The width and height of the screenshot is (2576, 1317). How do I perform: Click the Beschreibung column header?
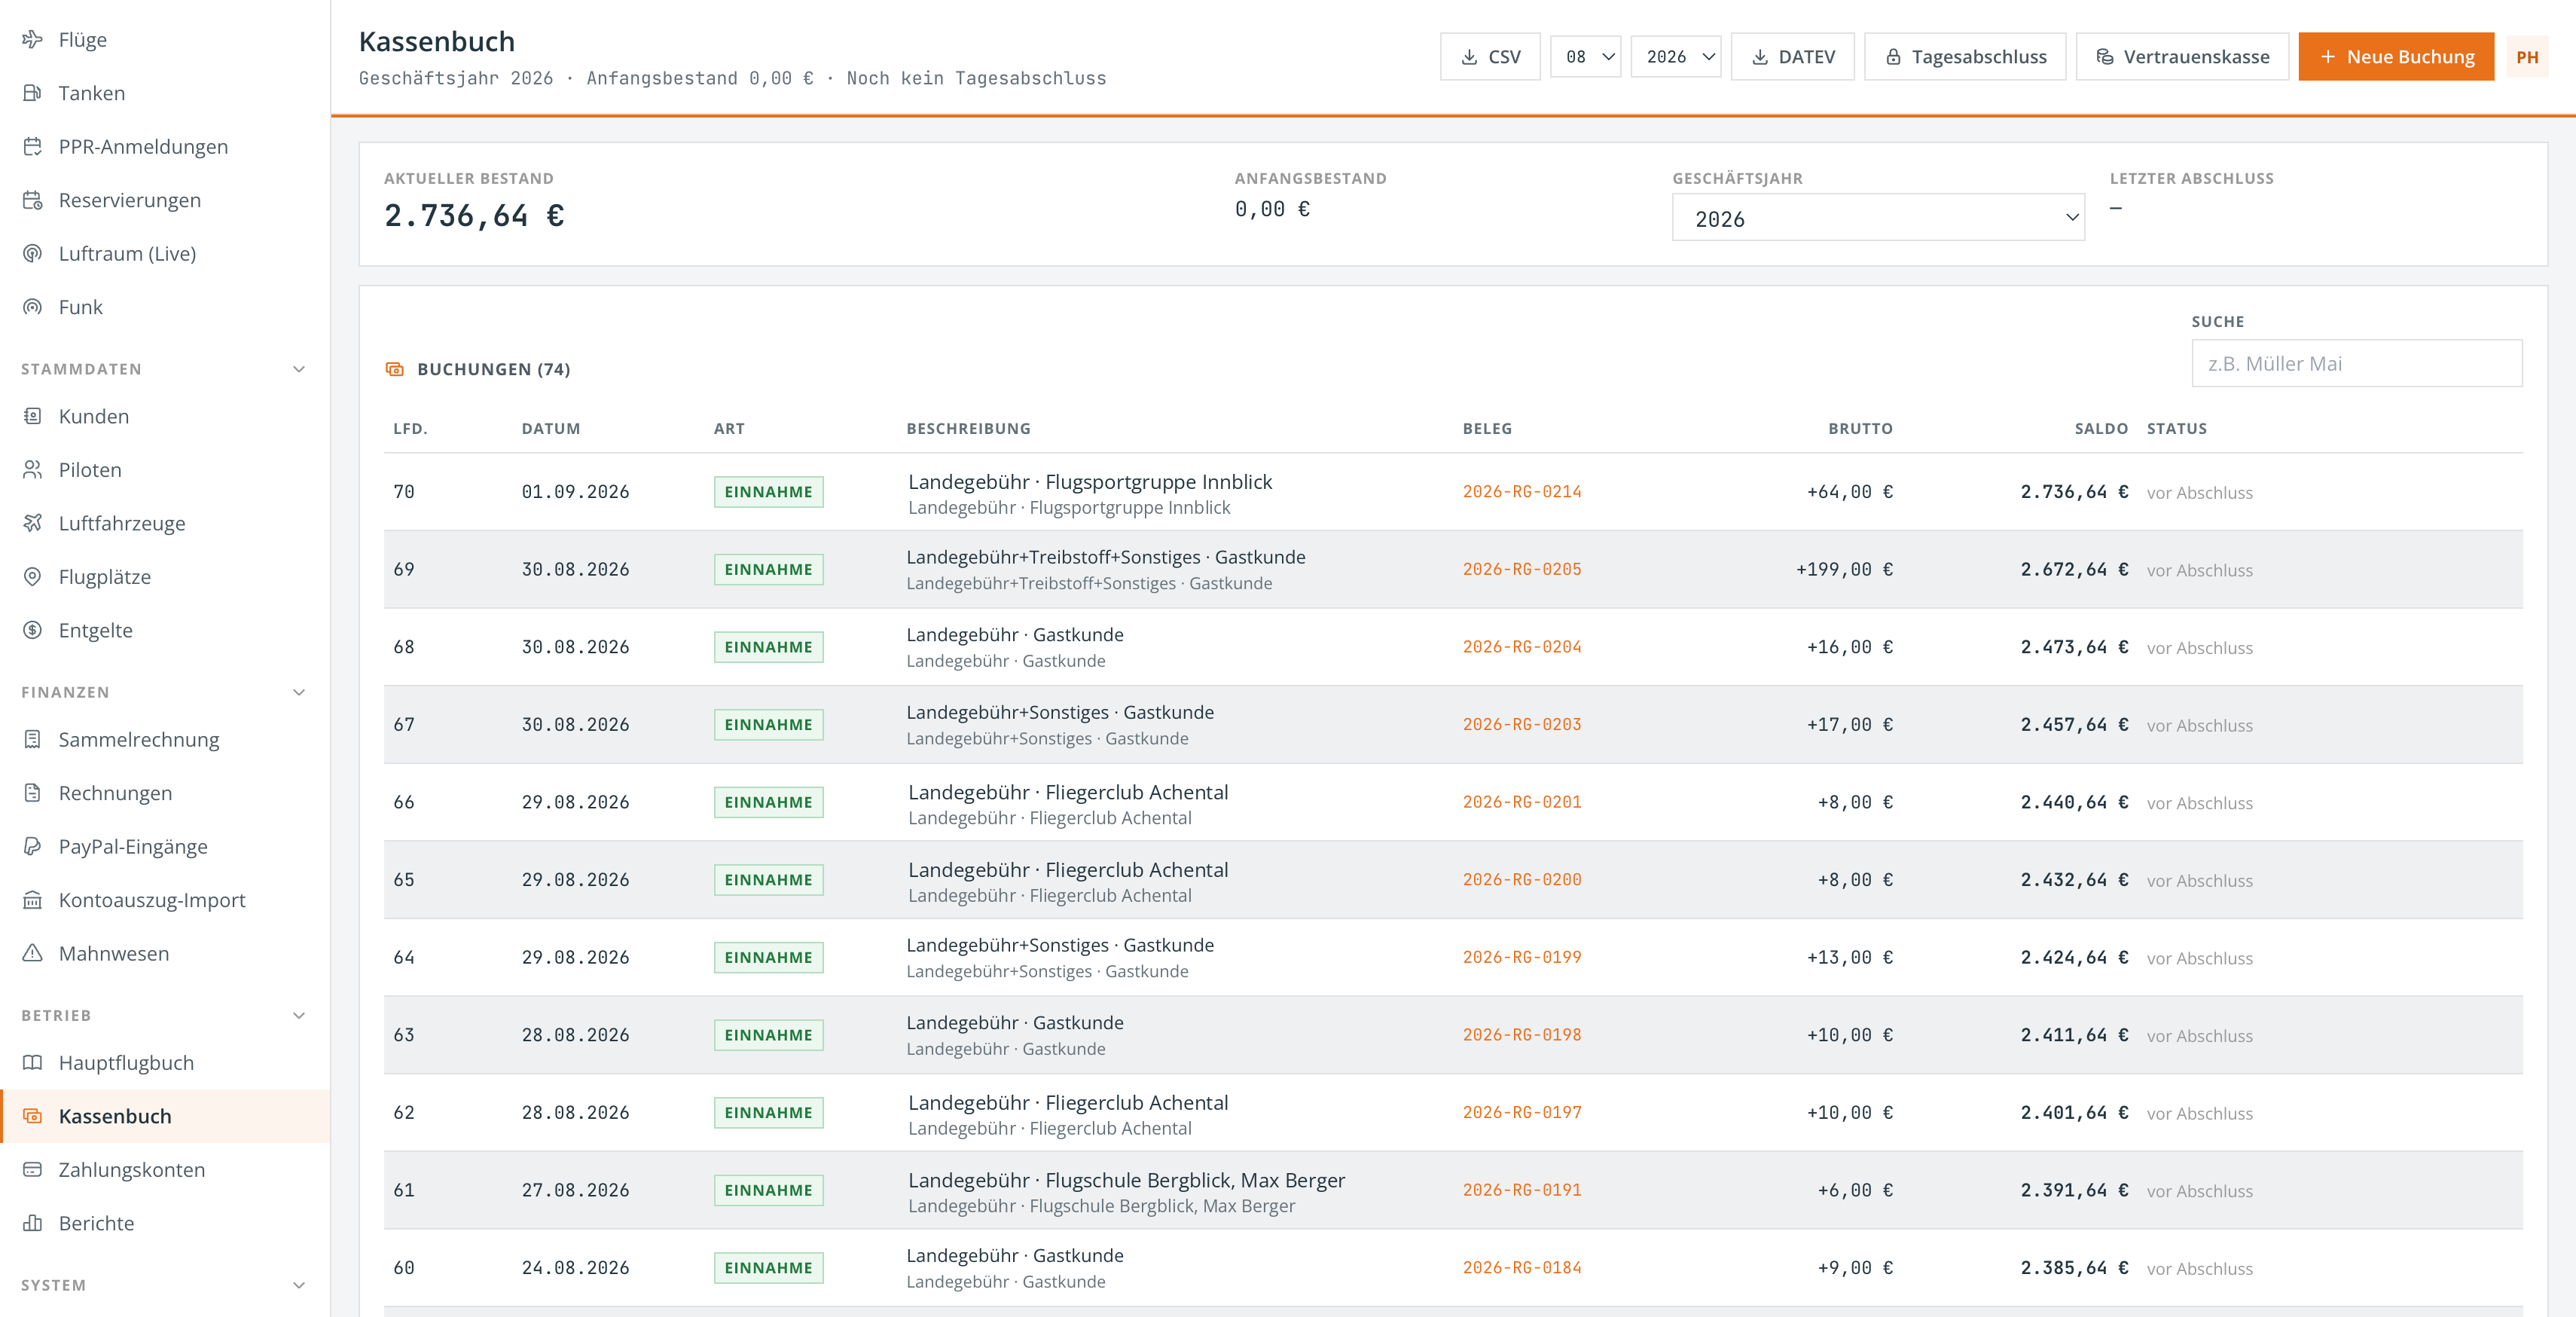pyautogui.click(x=968, y=428)
